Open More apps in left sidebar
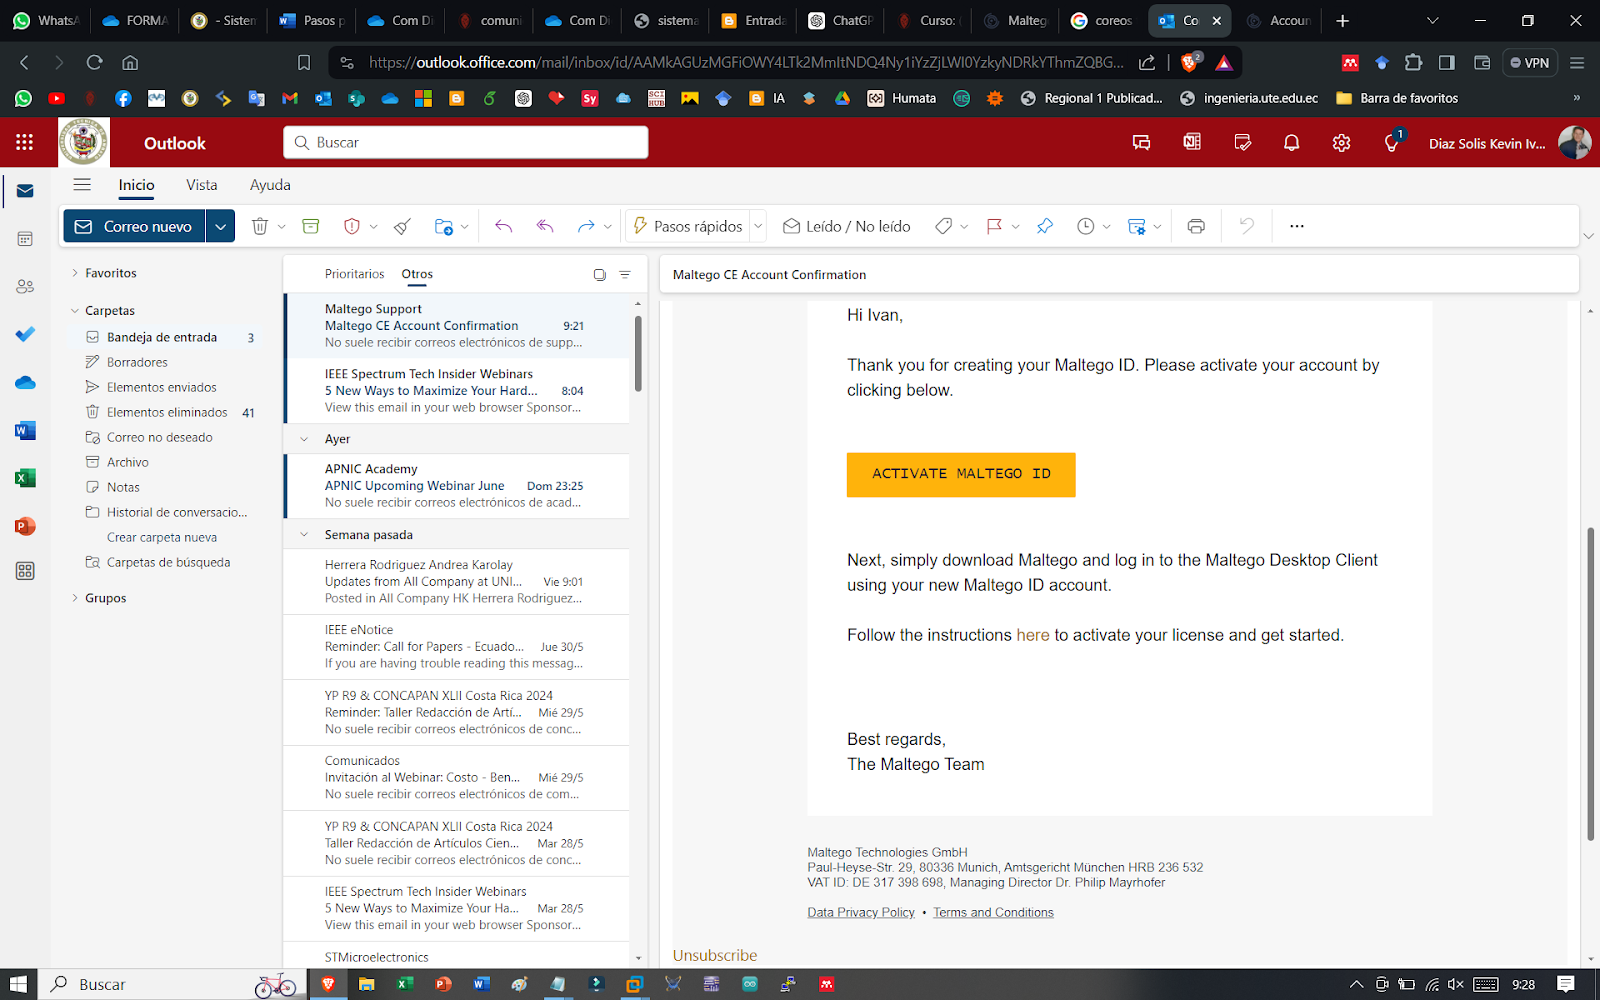This screenshot has height=1000, width=1600. coord(25,571)
